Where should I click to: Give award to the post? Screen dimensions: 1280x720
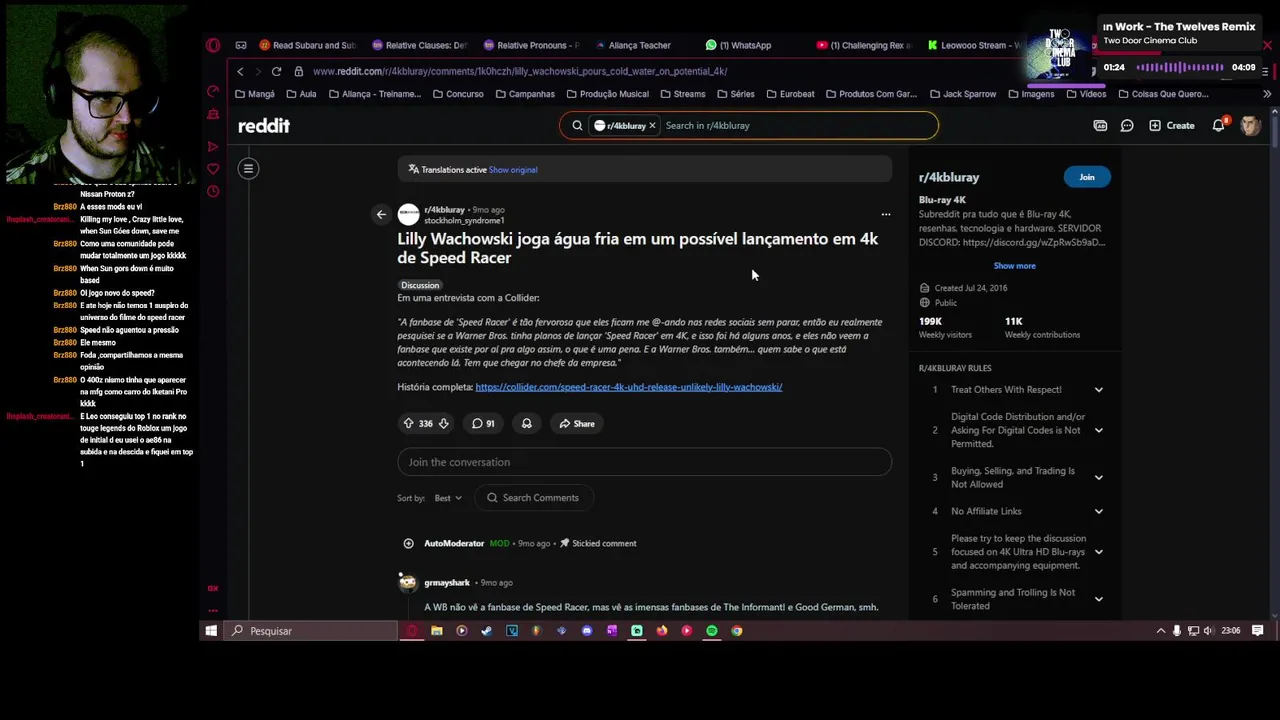point(527,424)
